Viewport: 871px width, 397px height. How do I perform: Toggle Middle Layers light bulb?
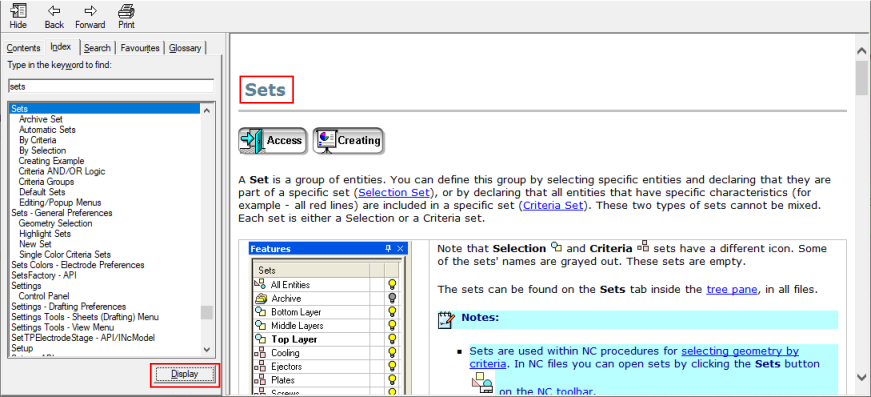[x=393, y=325]
